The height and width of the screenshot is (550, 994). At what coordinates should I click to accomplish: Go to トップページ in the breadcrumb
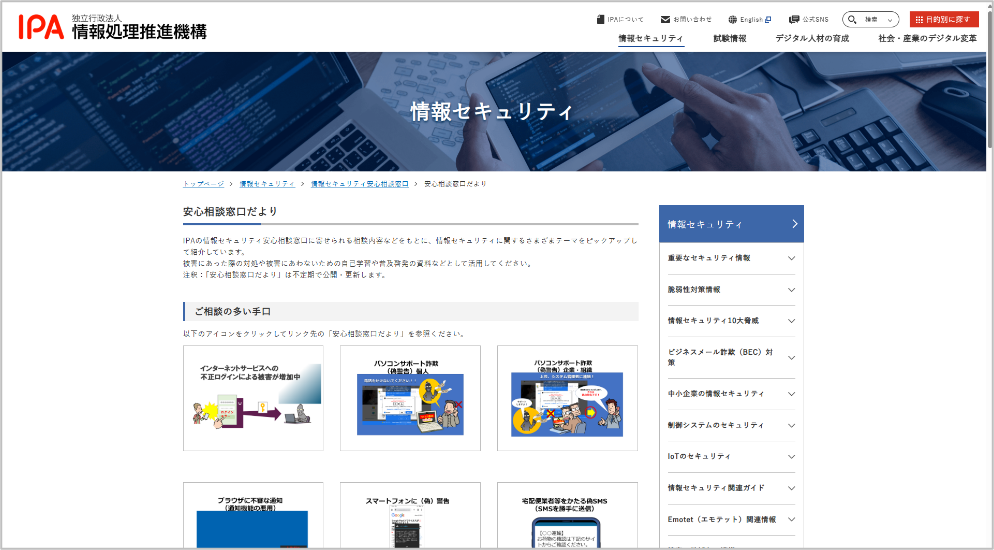(x=203, y=184)
